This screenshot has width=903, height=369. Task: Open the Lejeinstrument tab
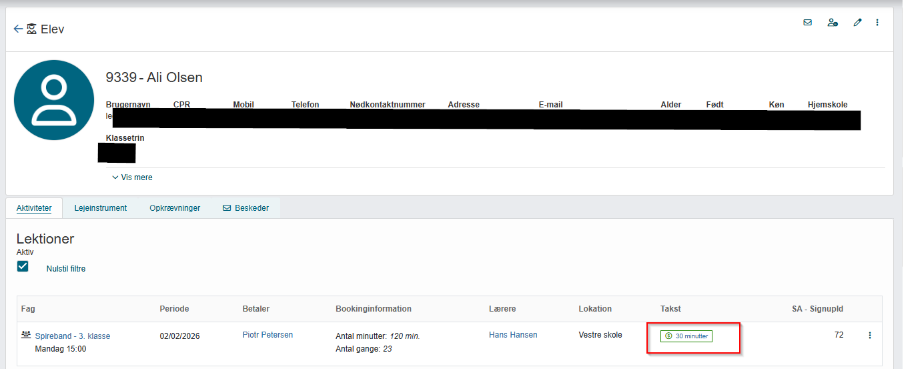tap(100, 208)
